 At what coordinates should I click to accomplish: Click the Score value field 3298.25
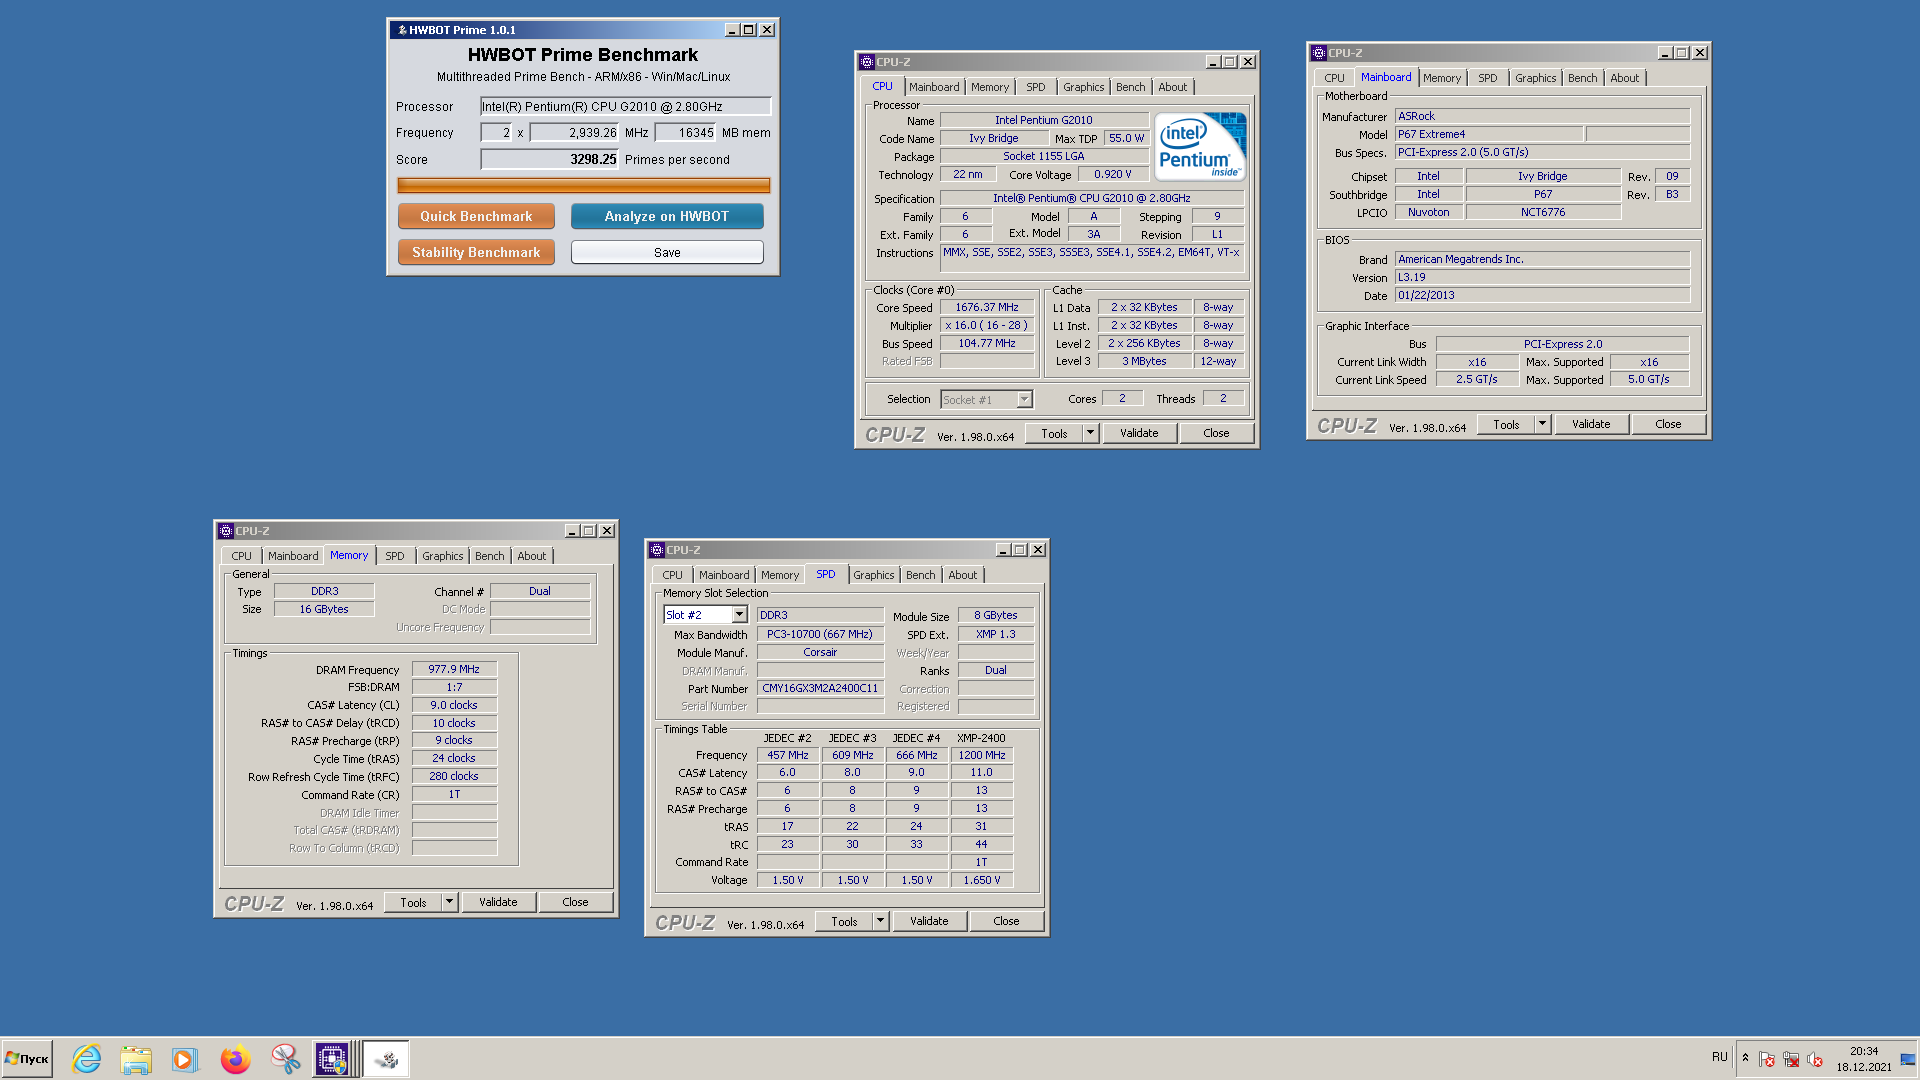coord(550,159)
